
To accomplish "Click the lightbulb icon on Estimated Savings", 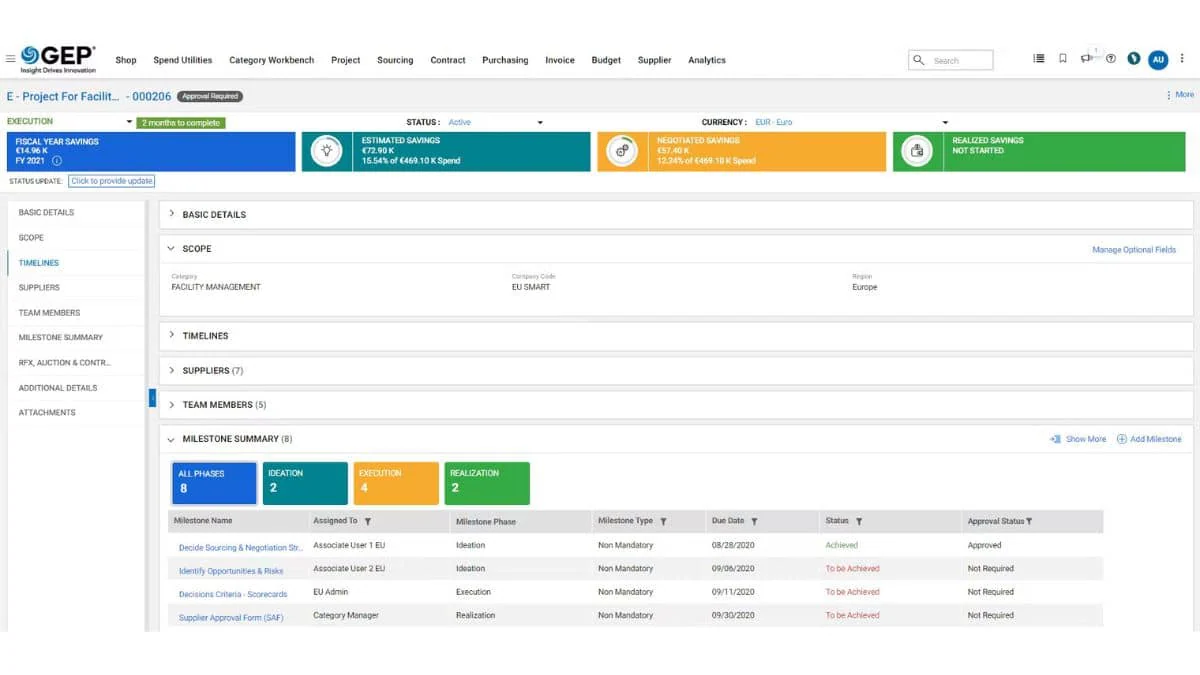I will pos(326,151).
